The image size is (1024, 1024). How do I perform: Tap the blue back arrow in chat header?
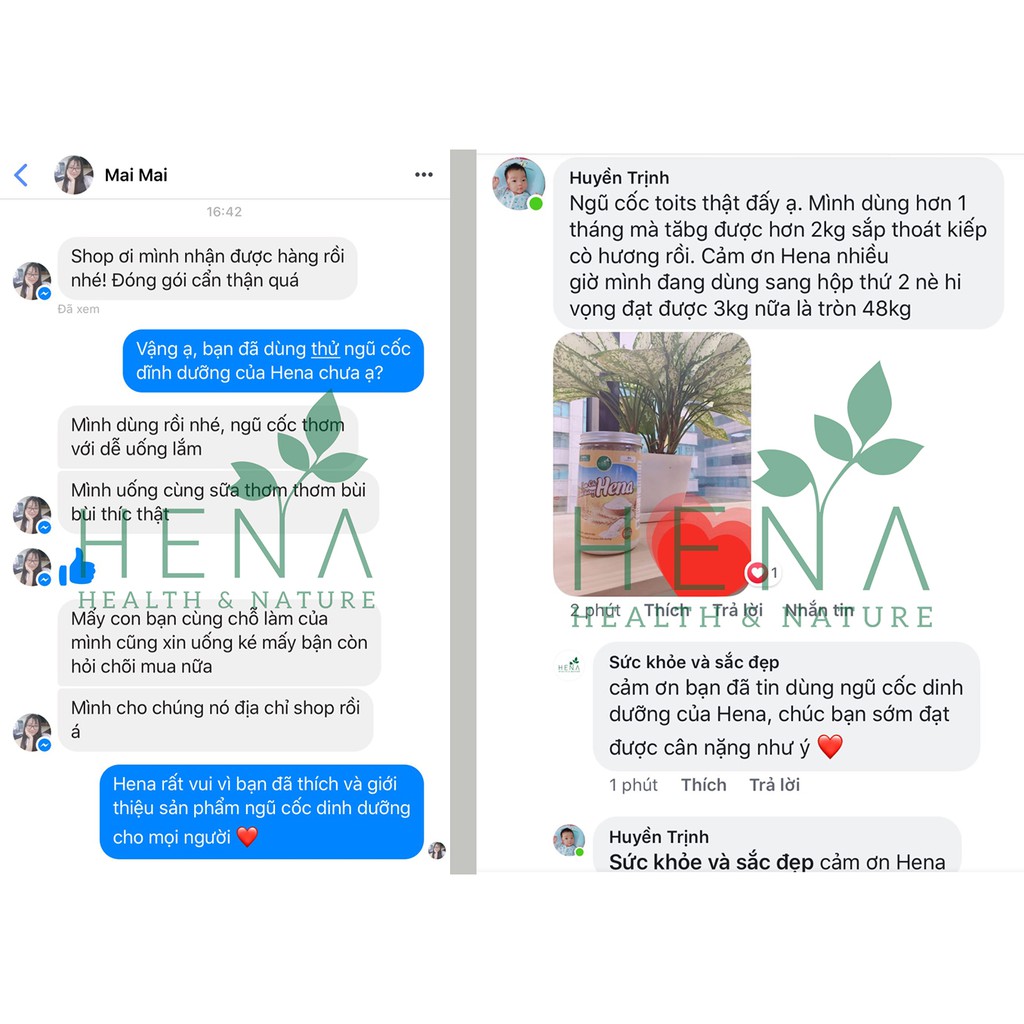21,175
